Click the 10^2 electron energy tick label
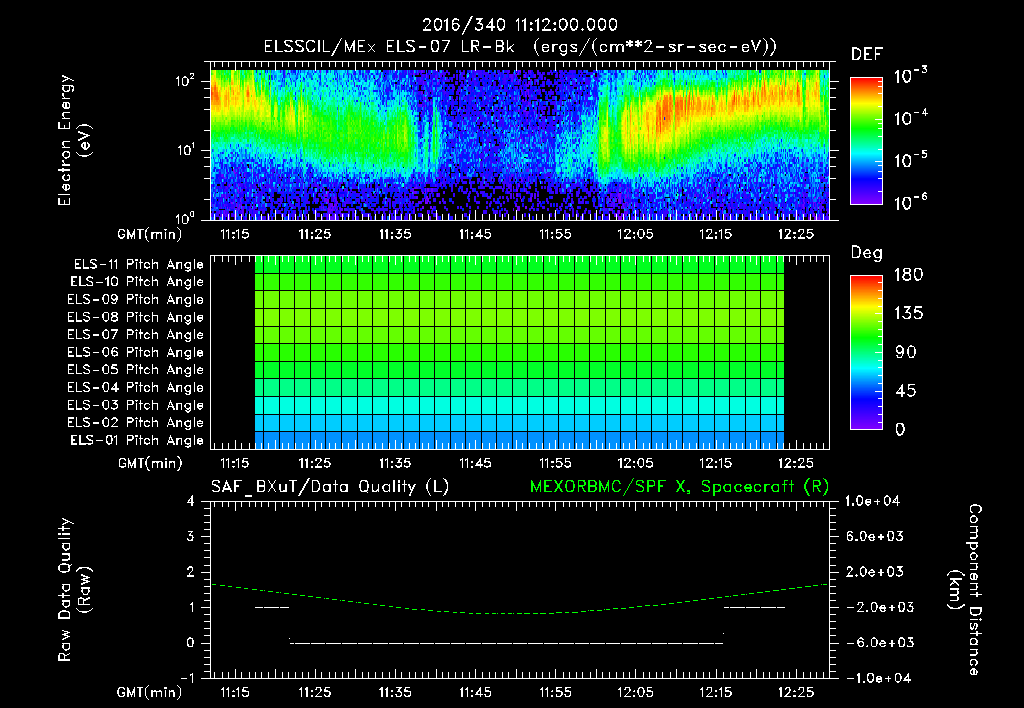Viewport: 1024px width, 708px height. point(185,81)
